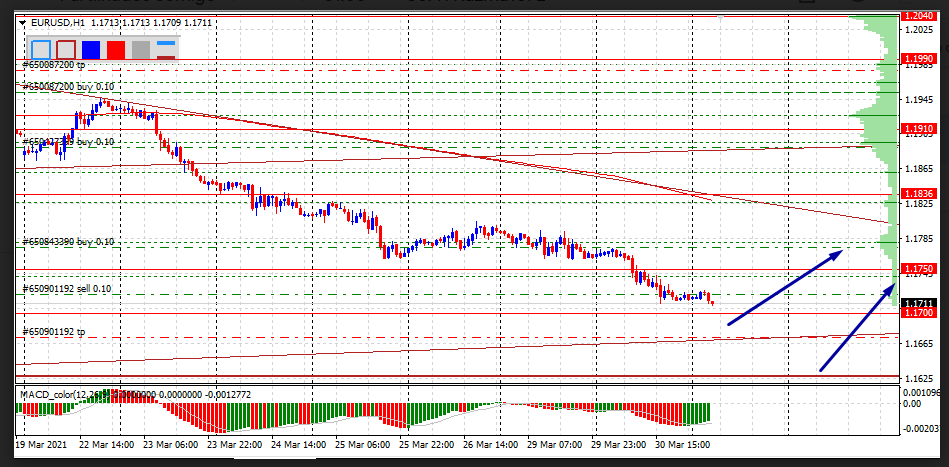949x467 pixels.
Task: Select order #650901192 sell 0.10 label
Action: pyautogui.click(x=67, y=289)
